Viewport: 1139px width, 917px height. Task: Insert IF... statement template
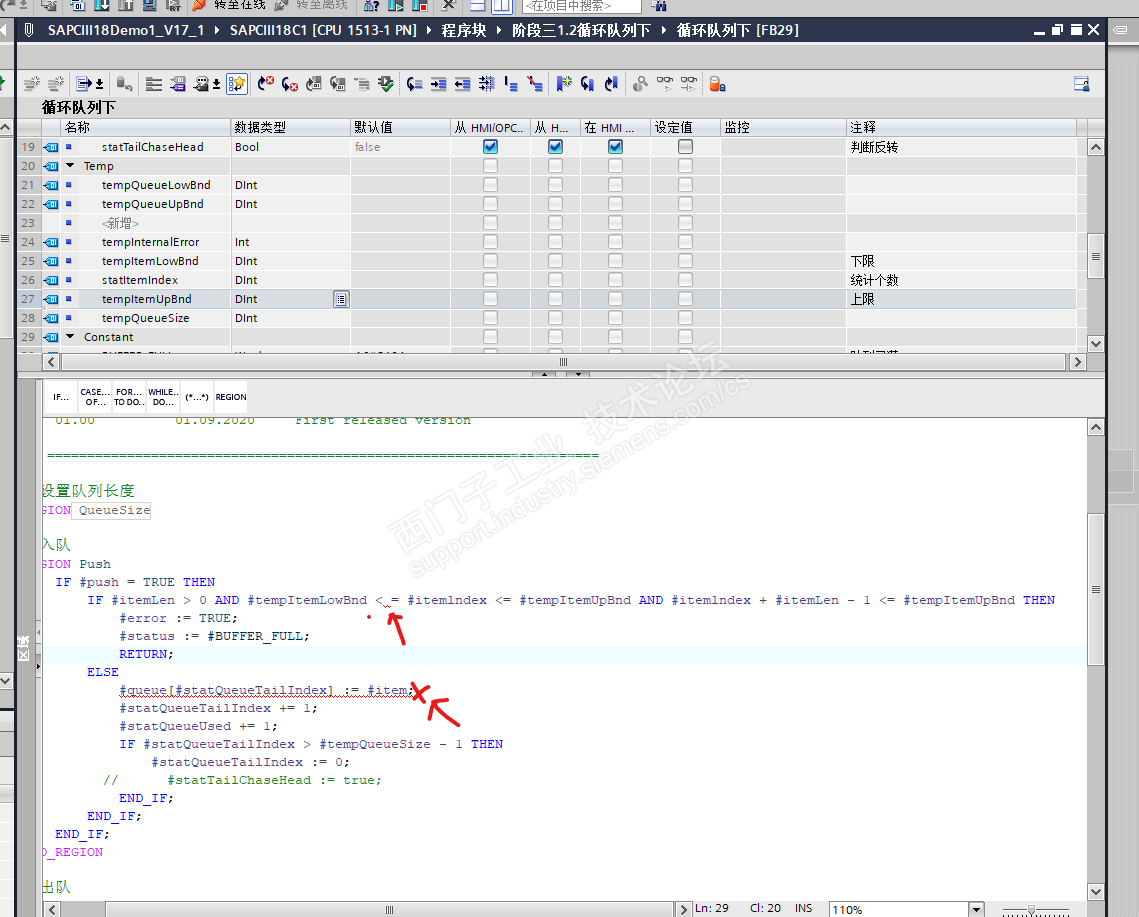coord(61,397)
